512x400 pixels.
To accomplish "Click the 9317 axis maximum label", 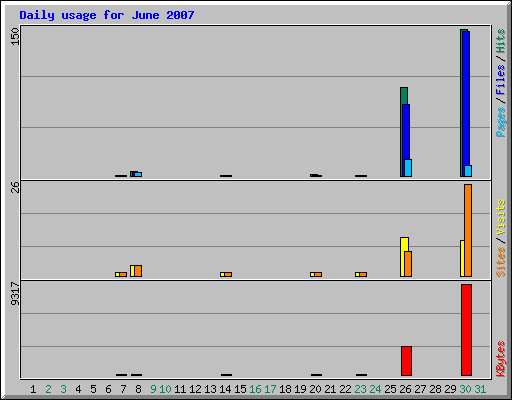I will click(x=15, y=293).
